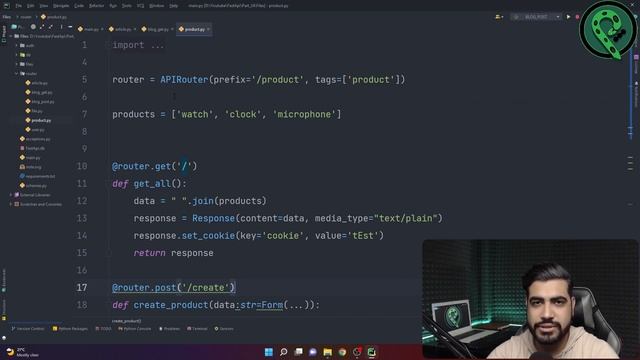Close the main.py editor tab
The height and width of the screenshot is (360, 640).
point(102,29)
